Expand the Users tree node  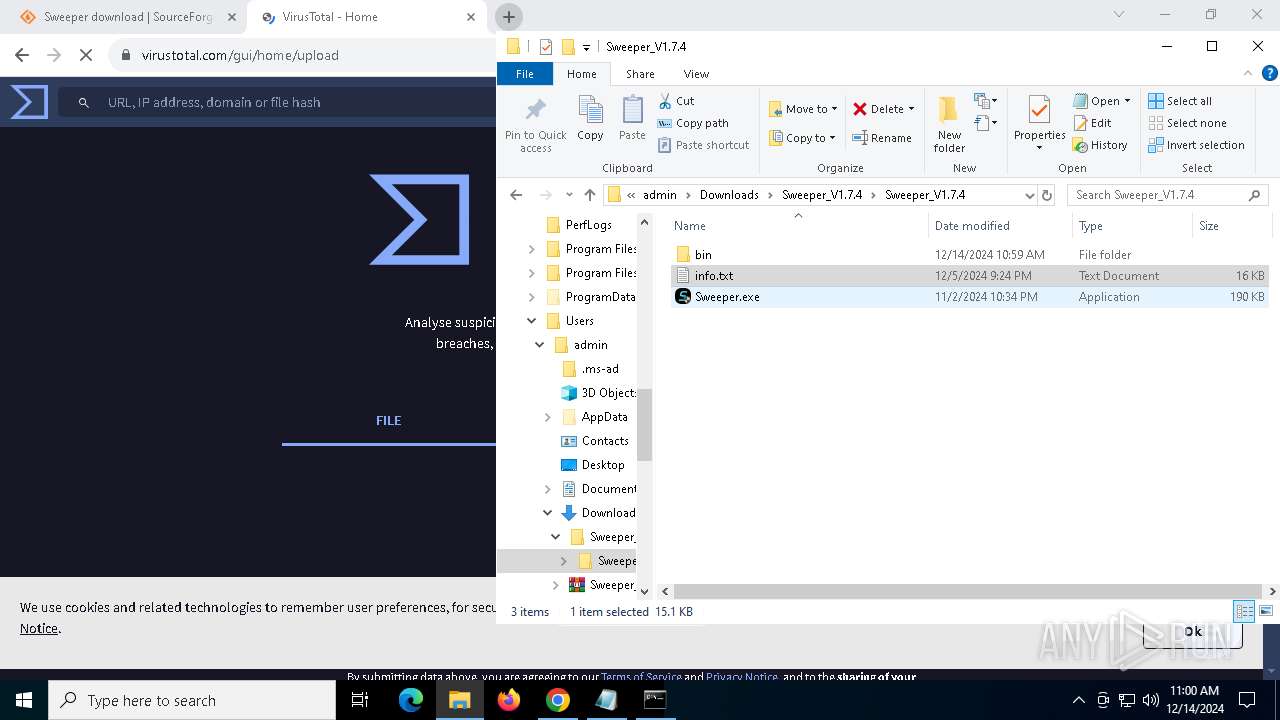click(x=531, y=321)
